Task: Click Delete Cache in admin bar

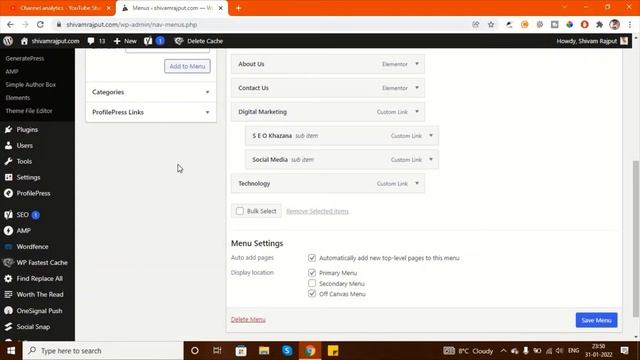Action: 199,41
